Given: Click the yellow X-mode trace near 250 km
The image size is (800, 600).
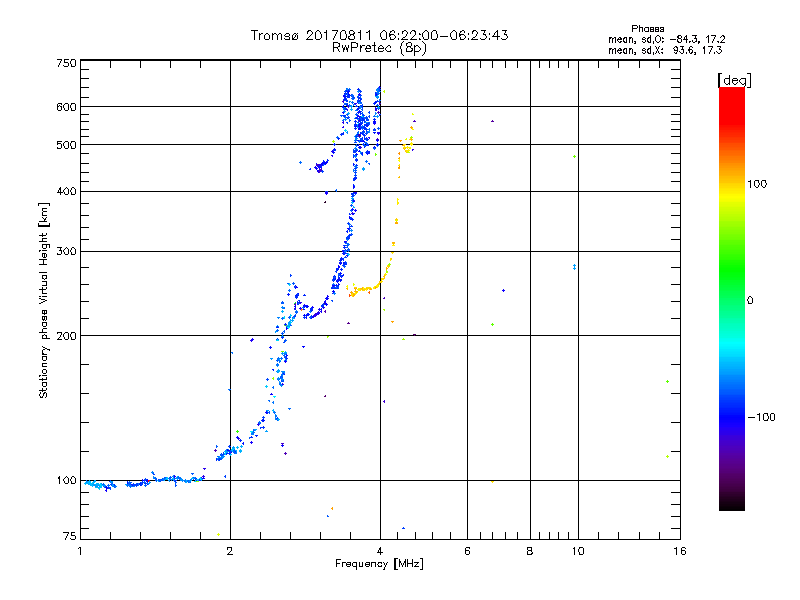Looking at the screenshot, I should 365,289.
